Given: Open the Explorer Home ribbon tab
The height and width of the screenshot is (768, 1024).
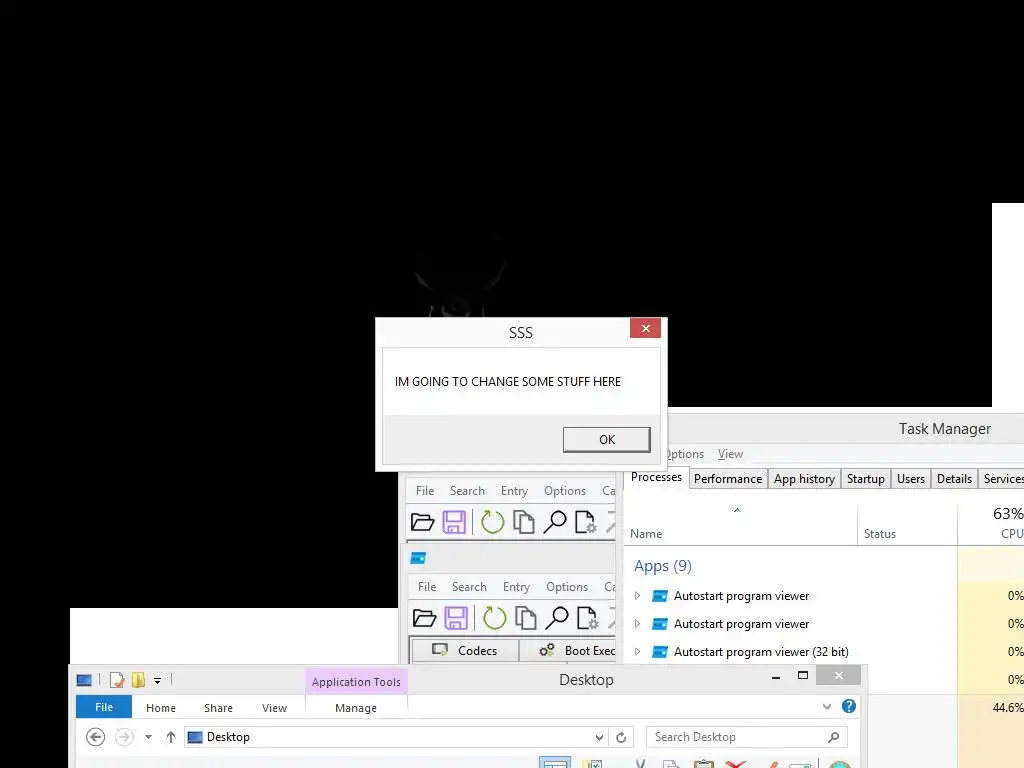Looking at the screenshot, I should point(161,708).
